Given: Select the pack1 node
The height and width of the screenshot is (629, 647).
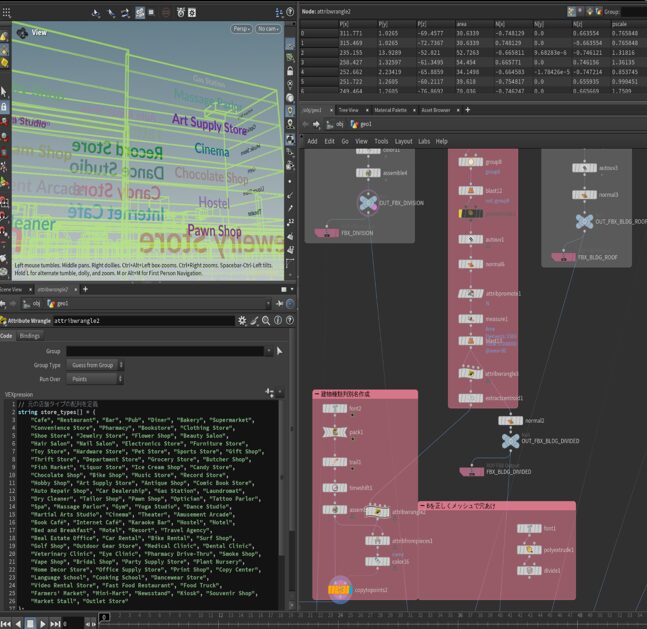Looking at the screenshot, I should [x=335, y=432].
